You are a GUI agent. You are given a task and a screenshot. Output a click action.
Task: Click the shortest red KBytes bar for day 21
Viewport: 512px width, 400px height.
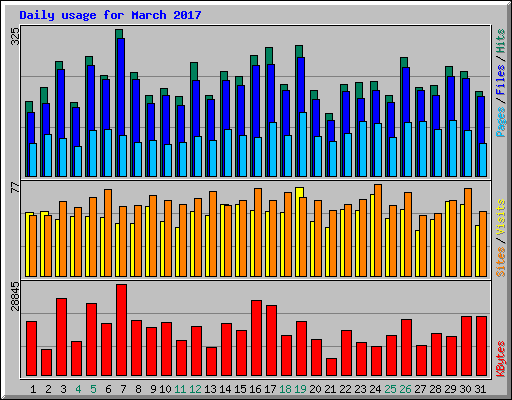point(331,367)
